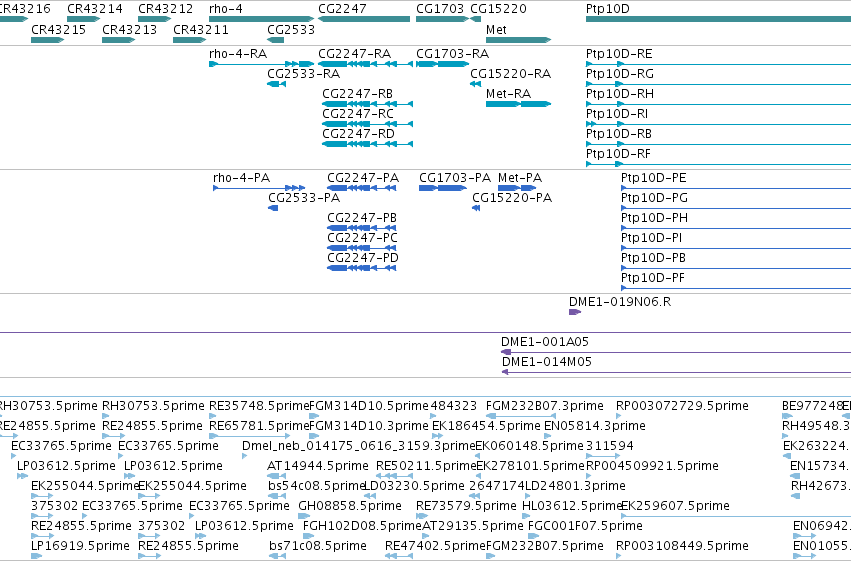
Task: Open transcript CG1703-RA
Action: point(453,54)
